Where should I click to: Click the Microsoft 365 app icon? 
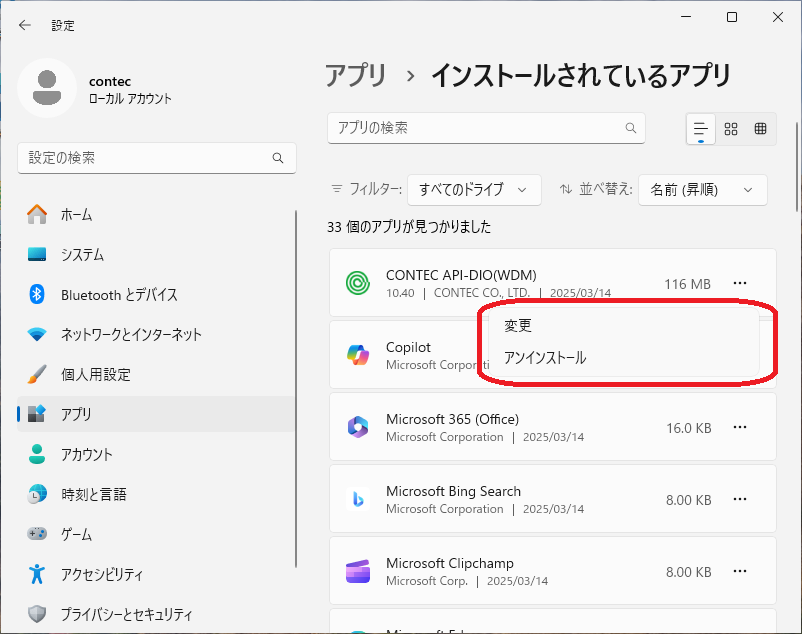358,427
